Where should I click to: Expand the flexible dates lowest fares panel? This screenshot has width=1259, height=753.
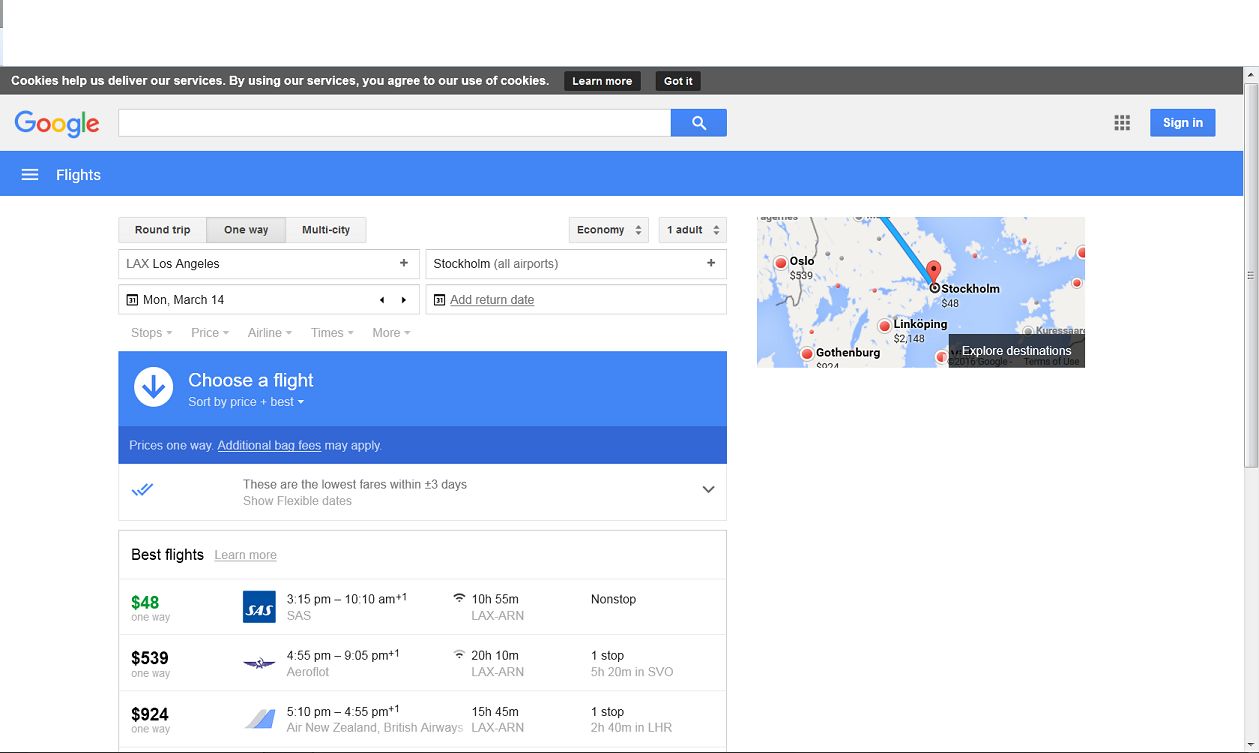[708, 490]
